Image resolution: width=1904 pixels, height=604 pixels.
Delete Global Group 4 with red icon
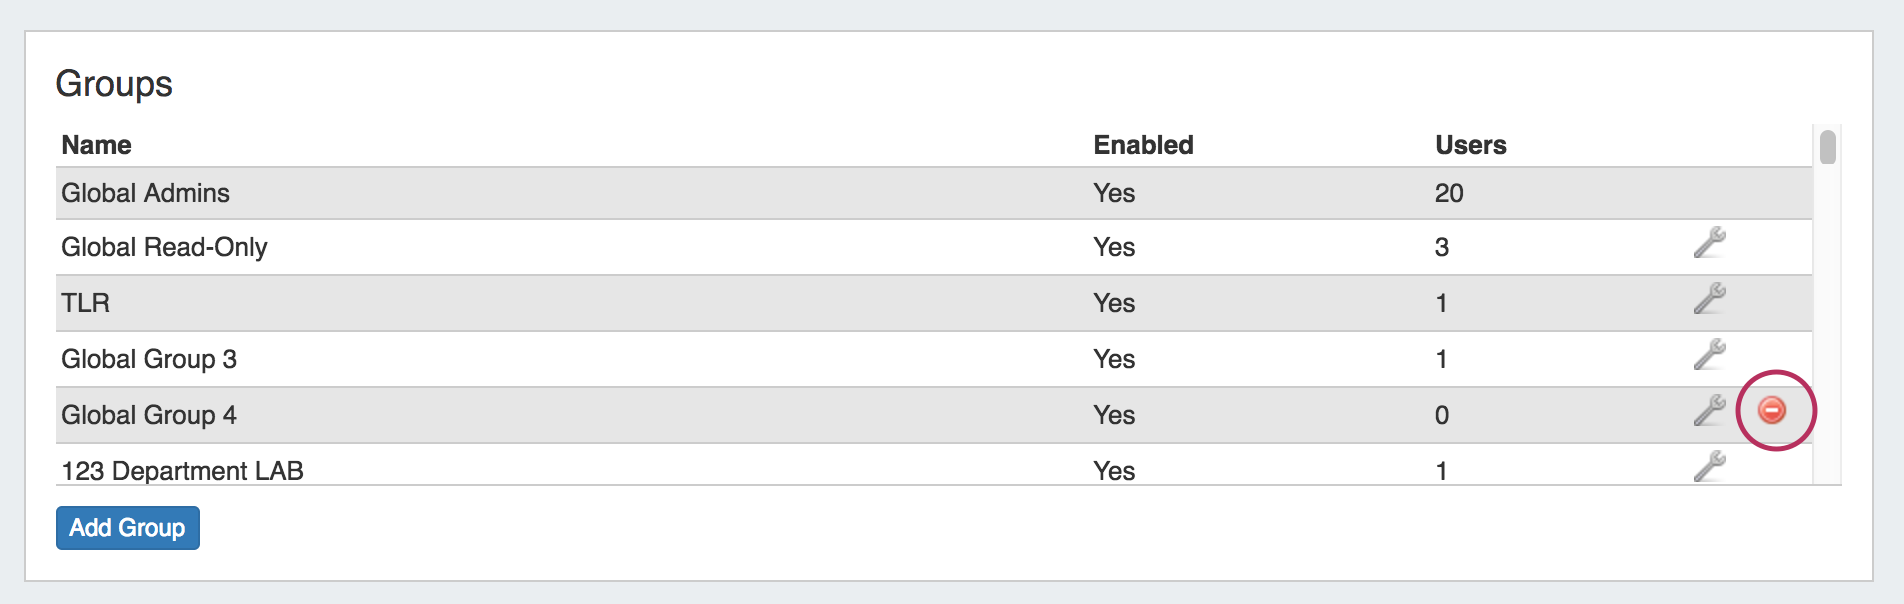pos(1772,410)
